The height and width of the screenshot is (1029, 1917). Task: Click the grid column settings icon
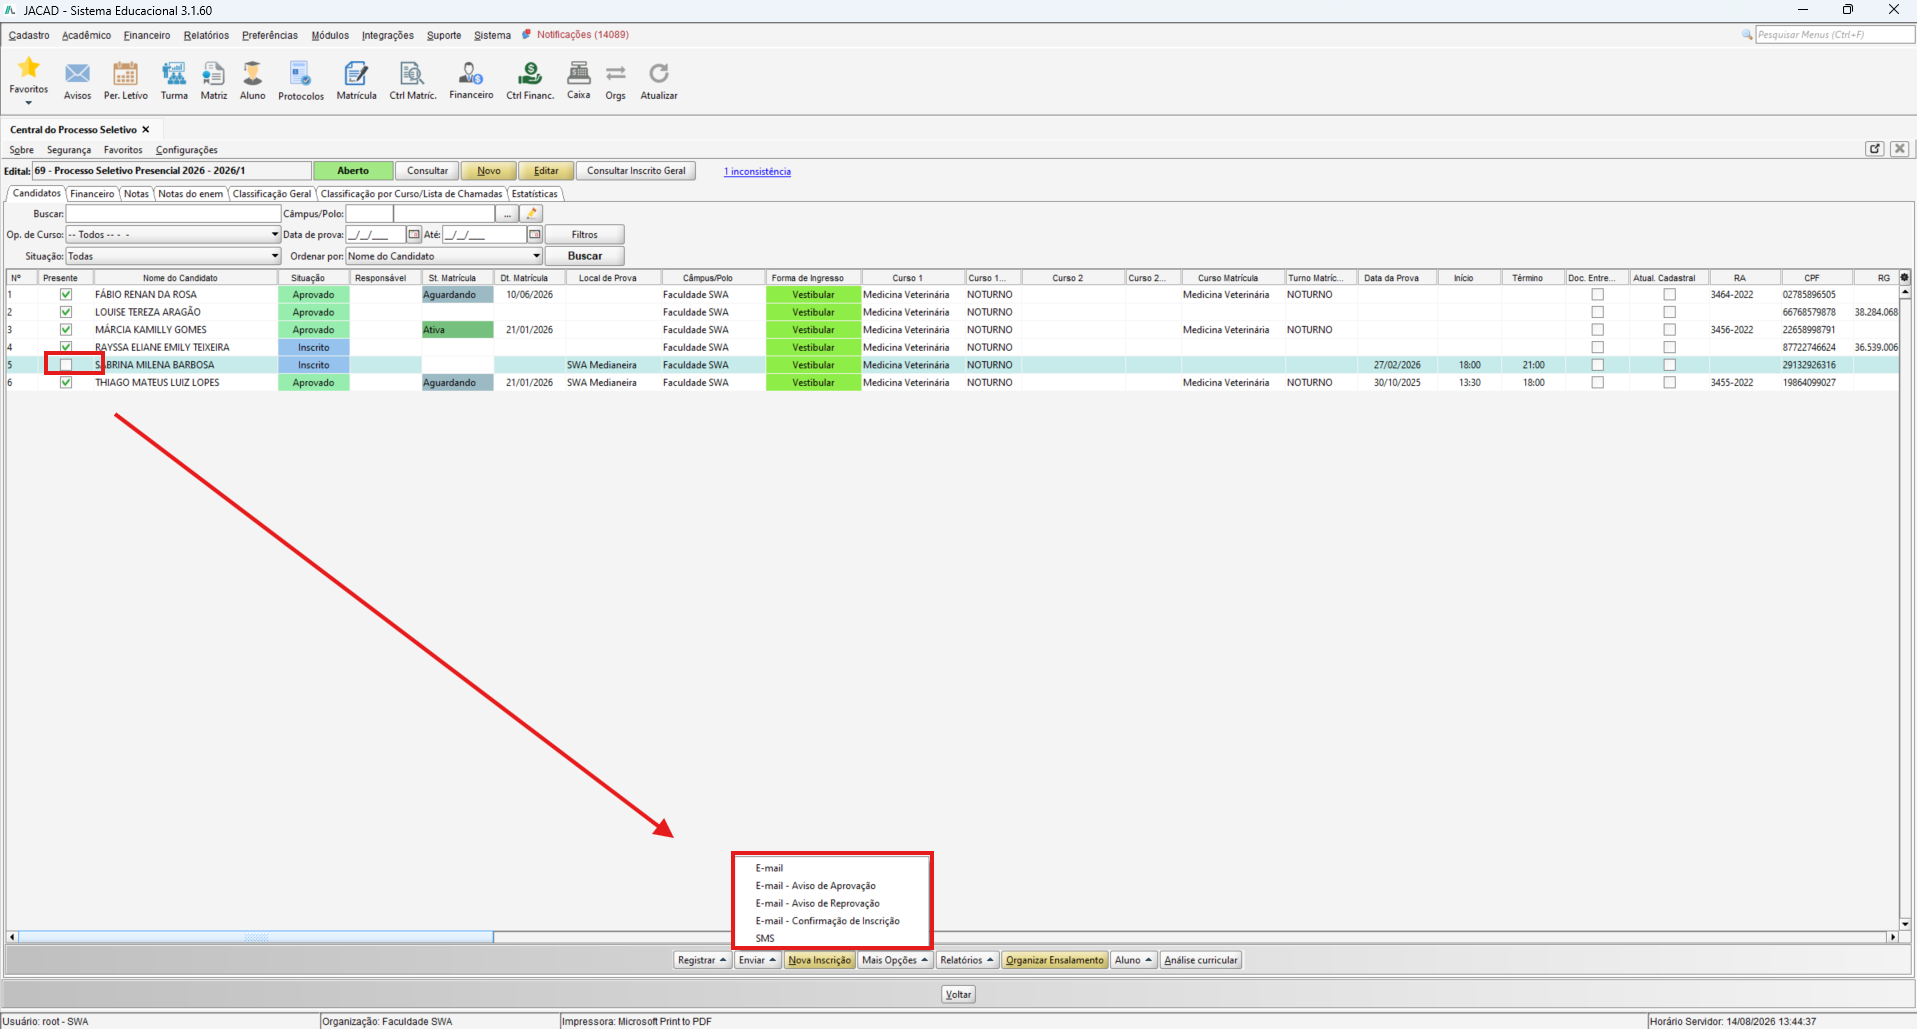1905,277
